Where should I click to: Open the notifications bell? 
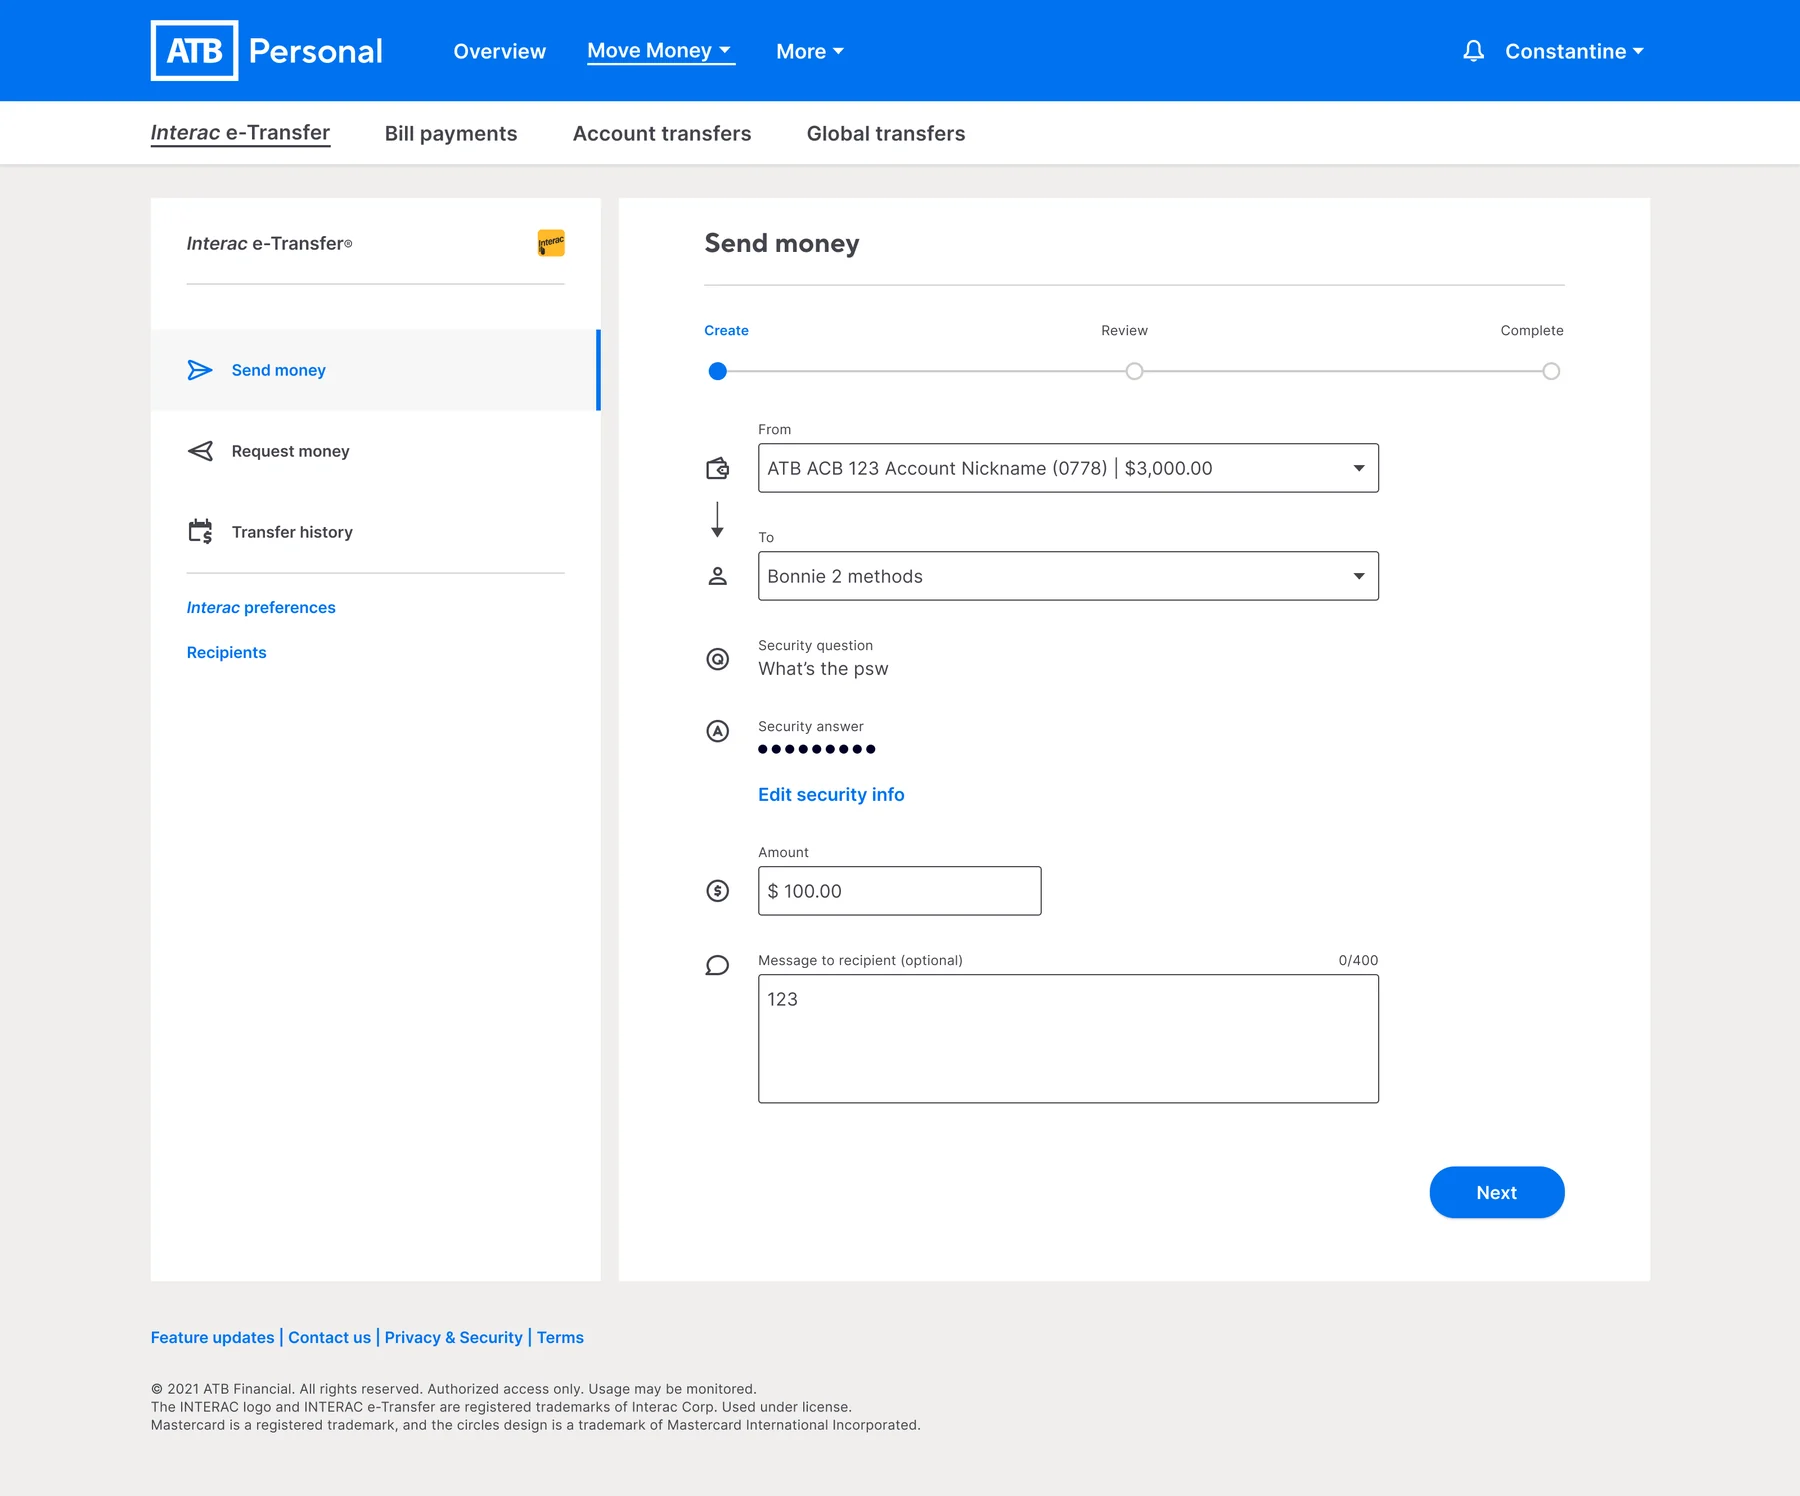(1473, 51)
